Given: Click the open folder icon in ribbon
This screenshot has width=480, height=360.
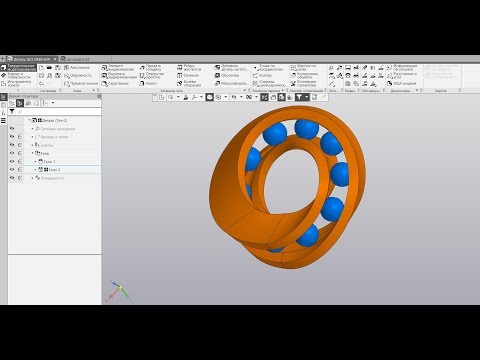Looking at the screenshot, I should click(49, 68).
